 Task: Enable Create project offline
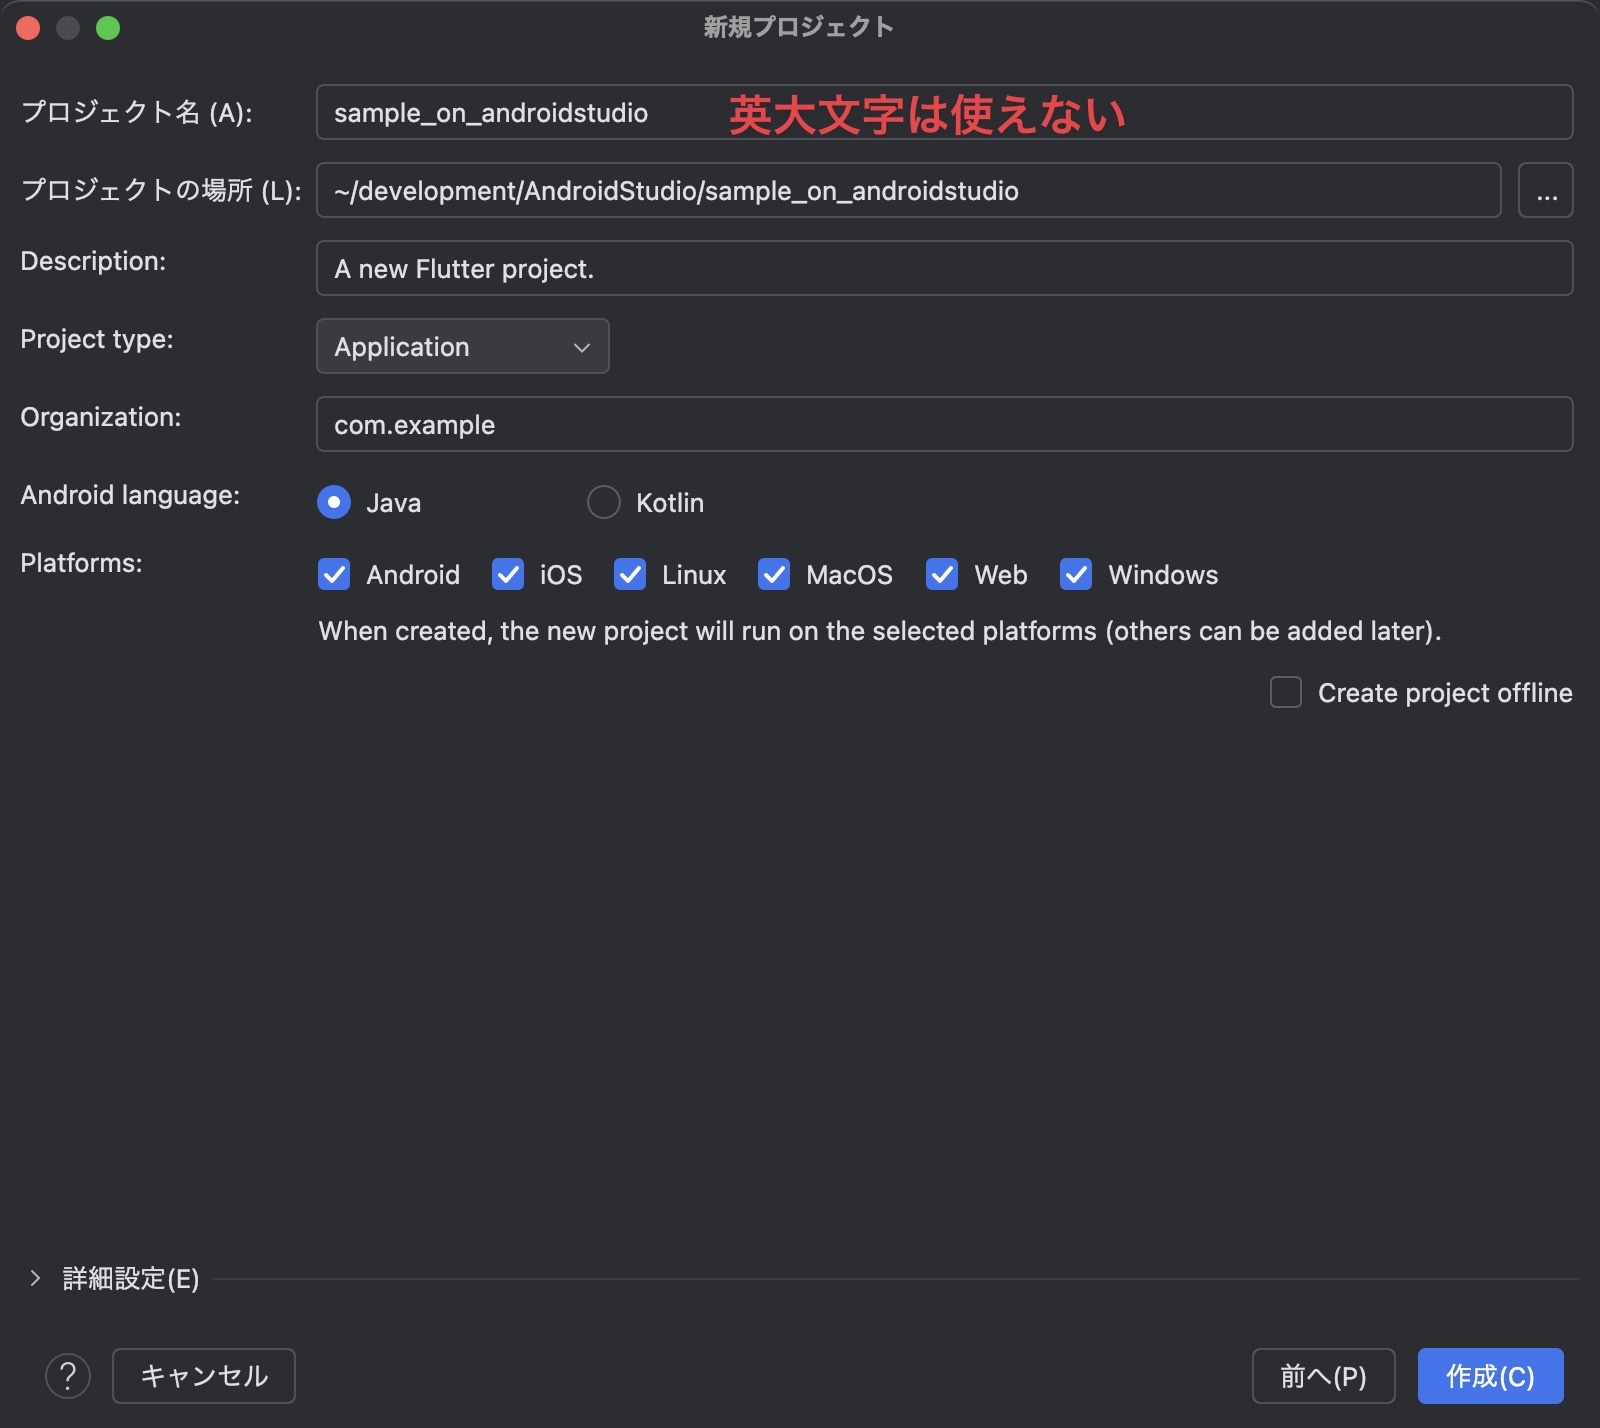coord(1285,693)
